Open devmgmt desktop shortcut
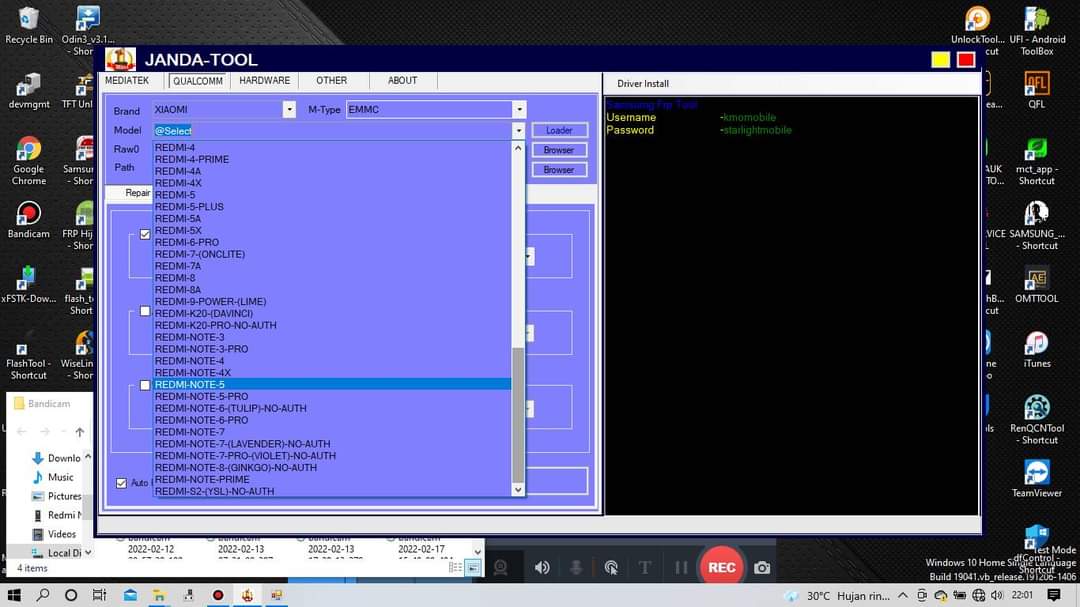This screenshot has height=607, width=1080. coord(28,91)
